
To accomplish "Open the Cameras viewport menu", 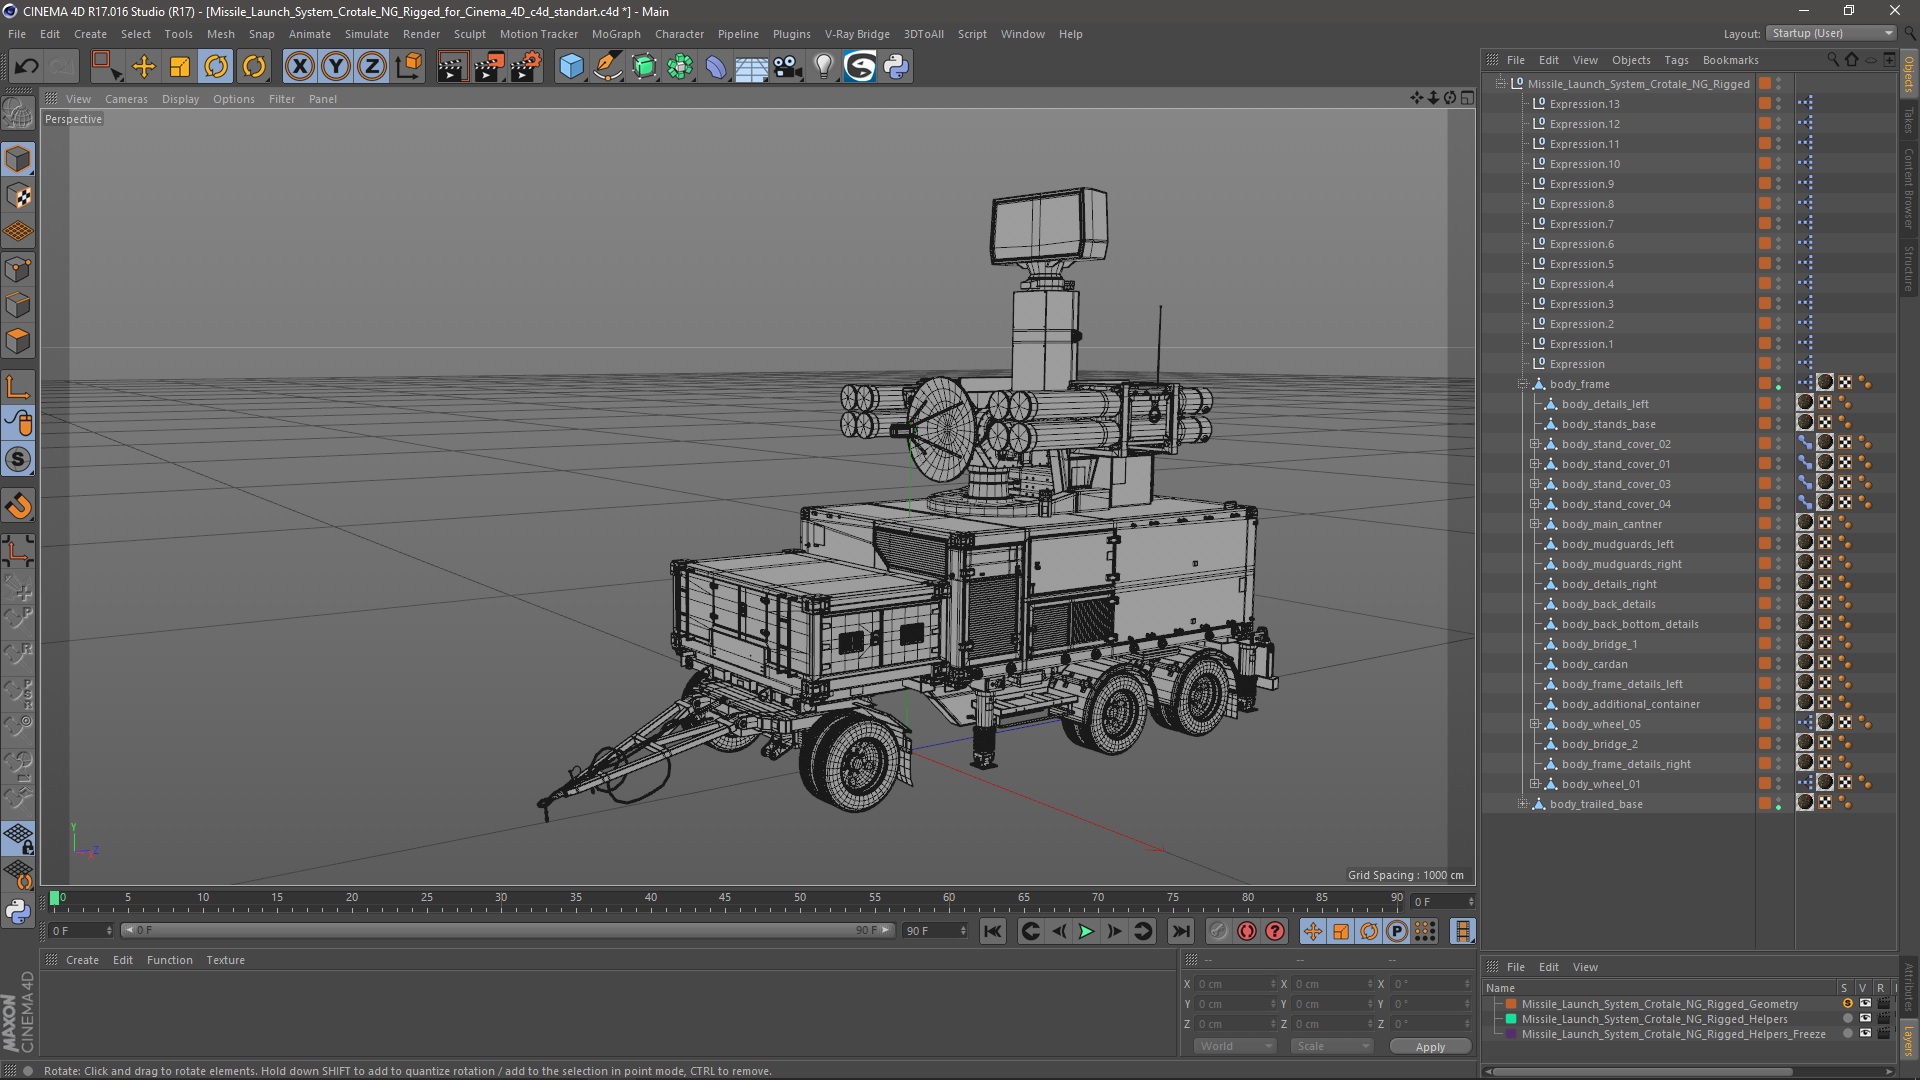I will click(126, 99).
